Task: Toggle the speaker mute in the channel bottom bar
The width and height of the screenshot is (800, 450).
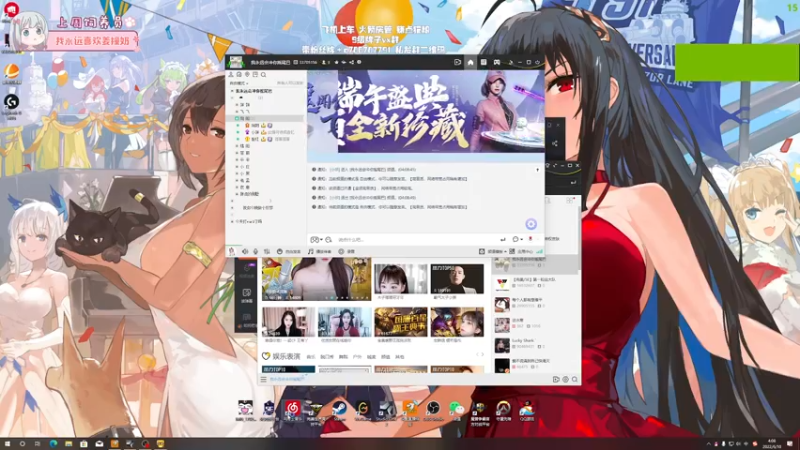Action: tap(245, 252)
